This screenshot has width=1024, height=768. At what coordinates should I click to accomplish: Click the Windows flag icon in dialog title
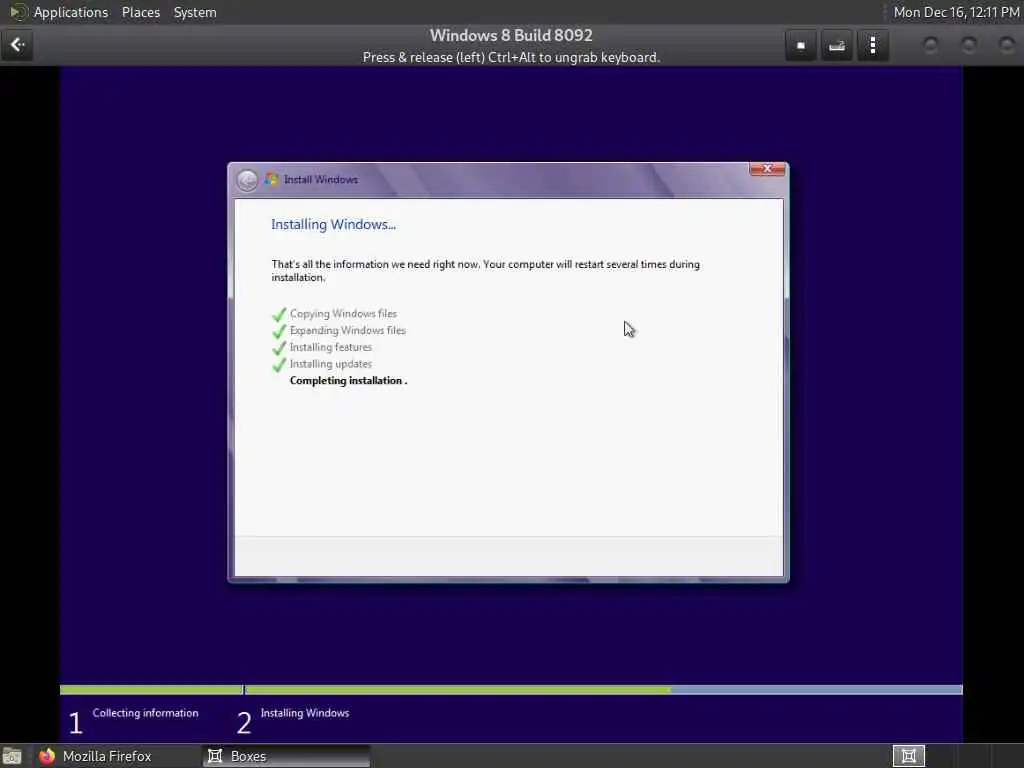tap(272, 179)
